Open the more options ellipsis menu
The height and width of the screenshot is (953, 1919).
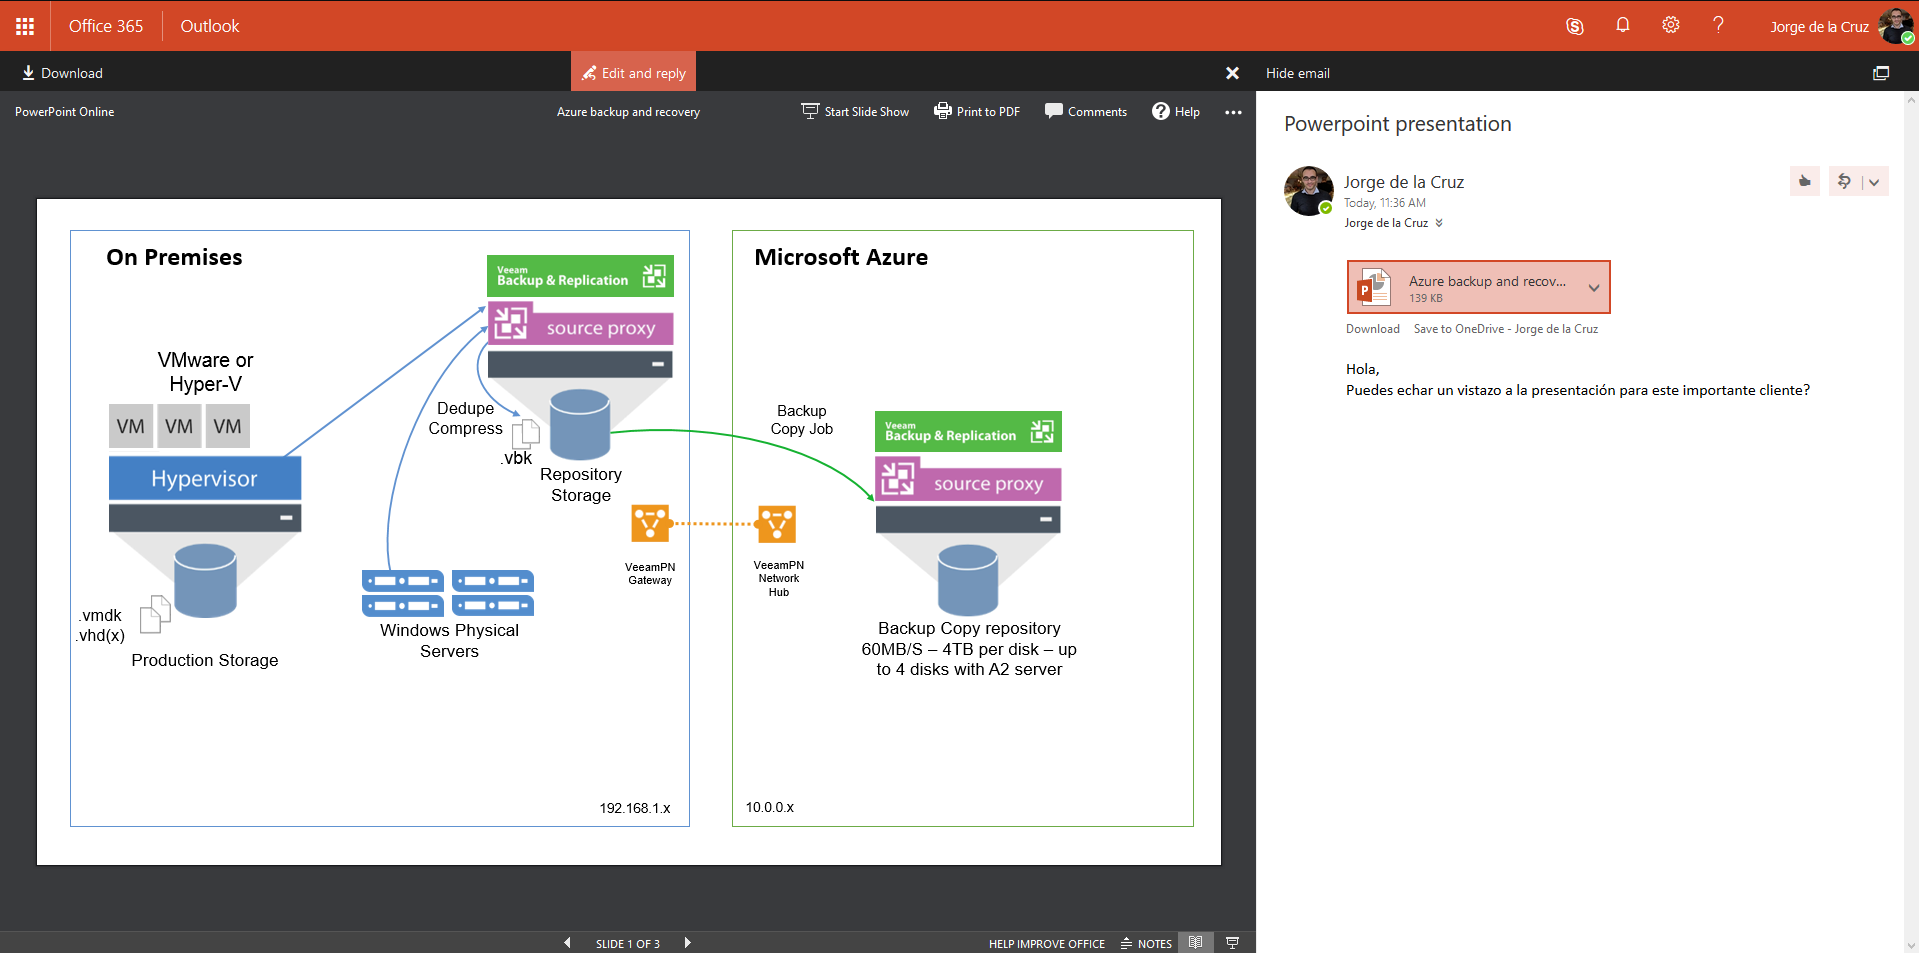1233,112
